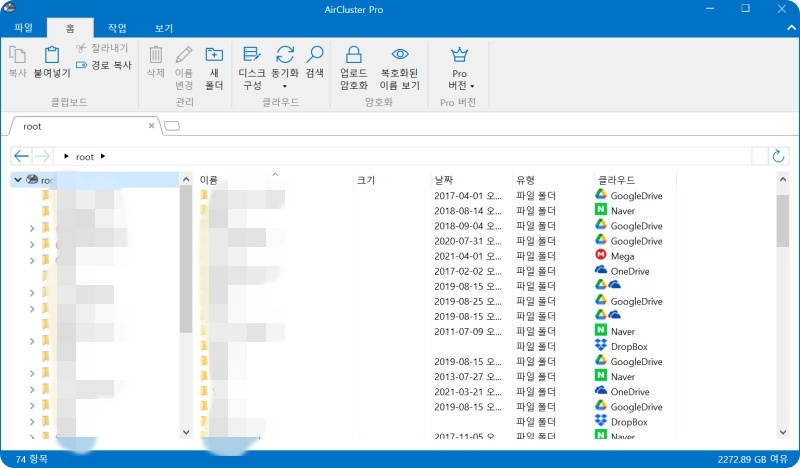Sort by Type (유형) column header
The height and width of the screenshot is (468, 800).
[x=525, y=180]
